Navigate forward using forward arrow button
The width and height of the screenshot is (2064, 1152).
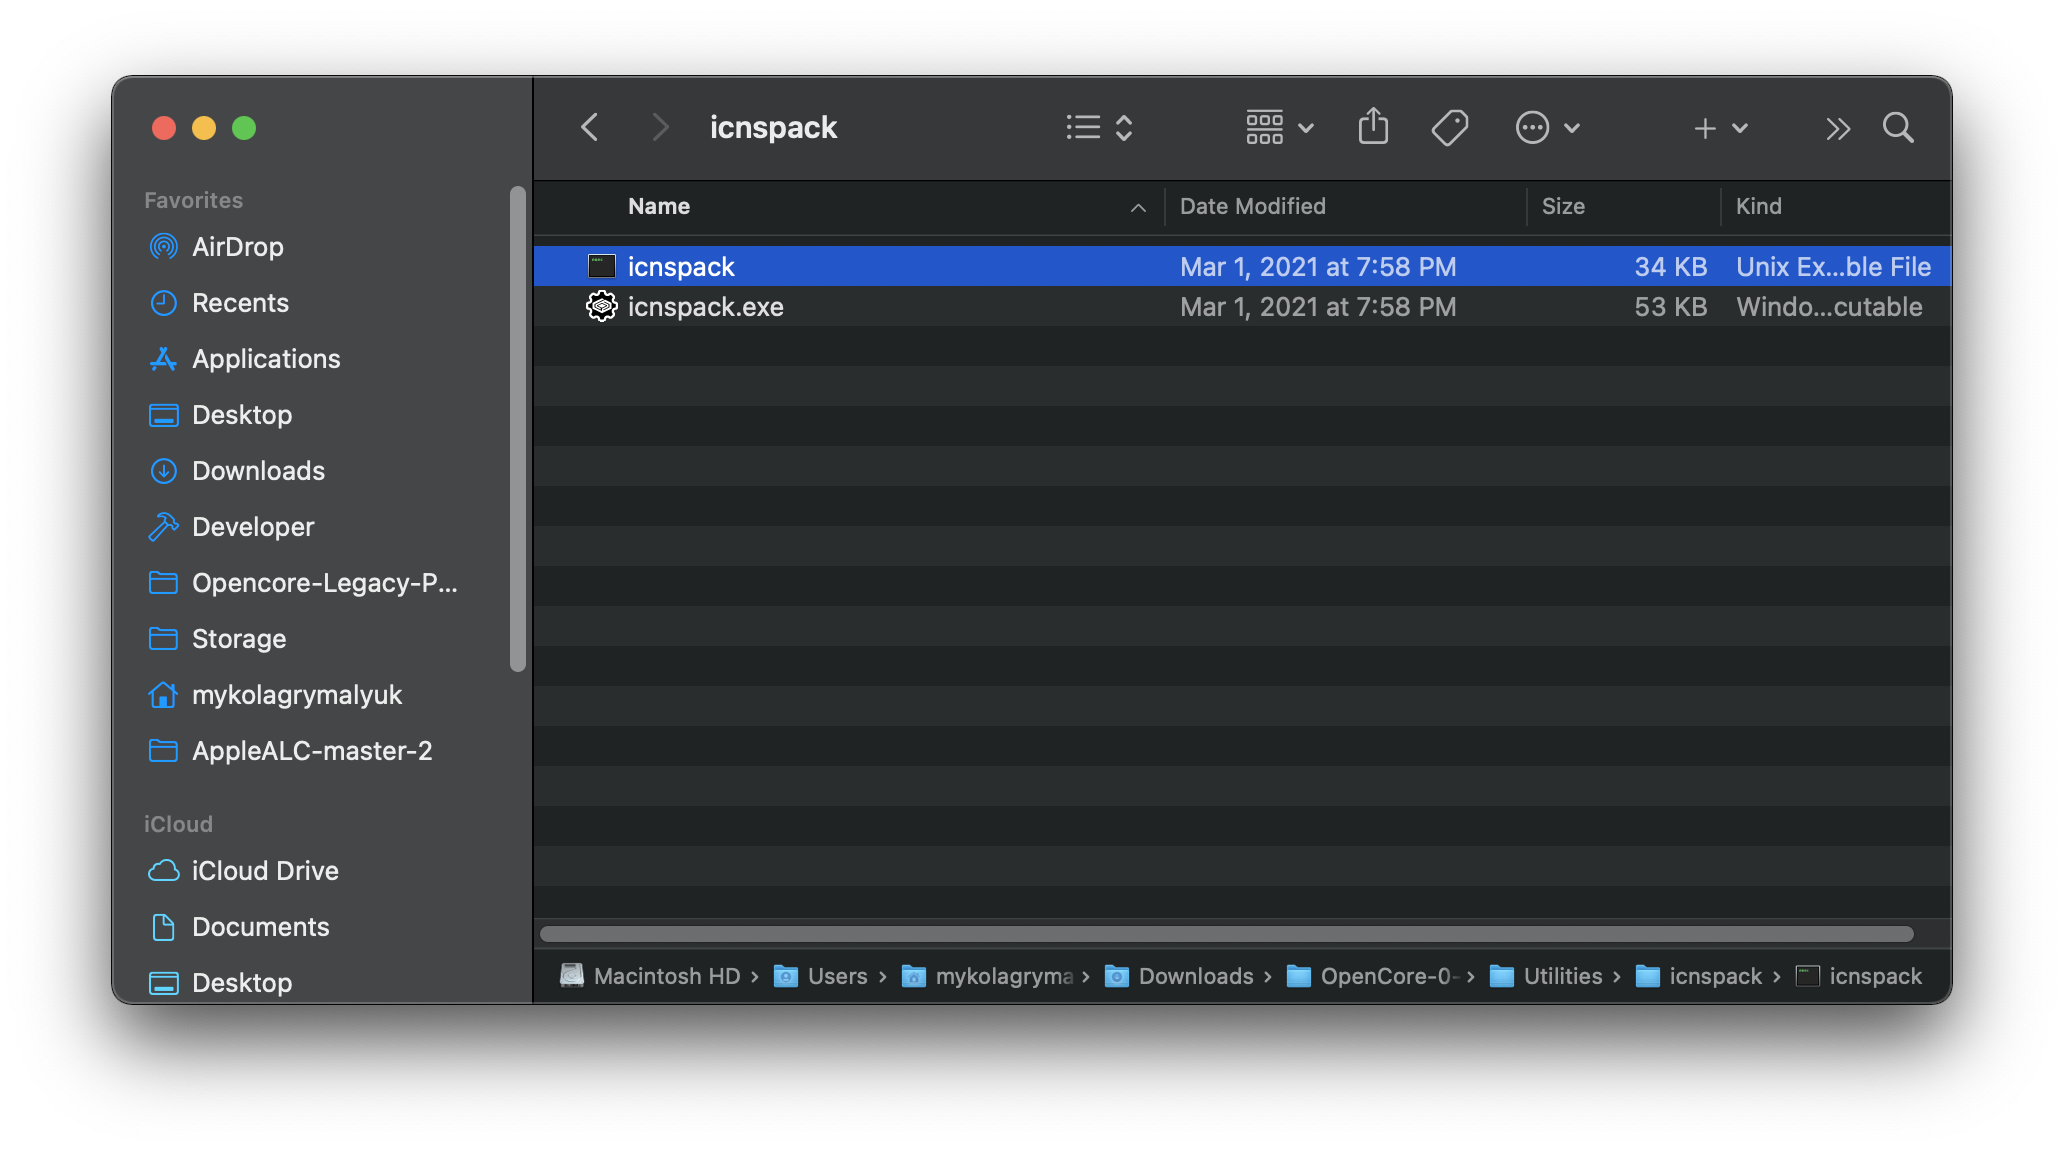[x=658, y=126]
